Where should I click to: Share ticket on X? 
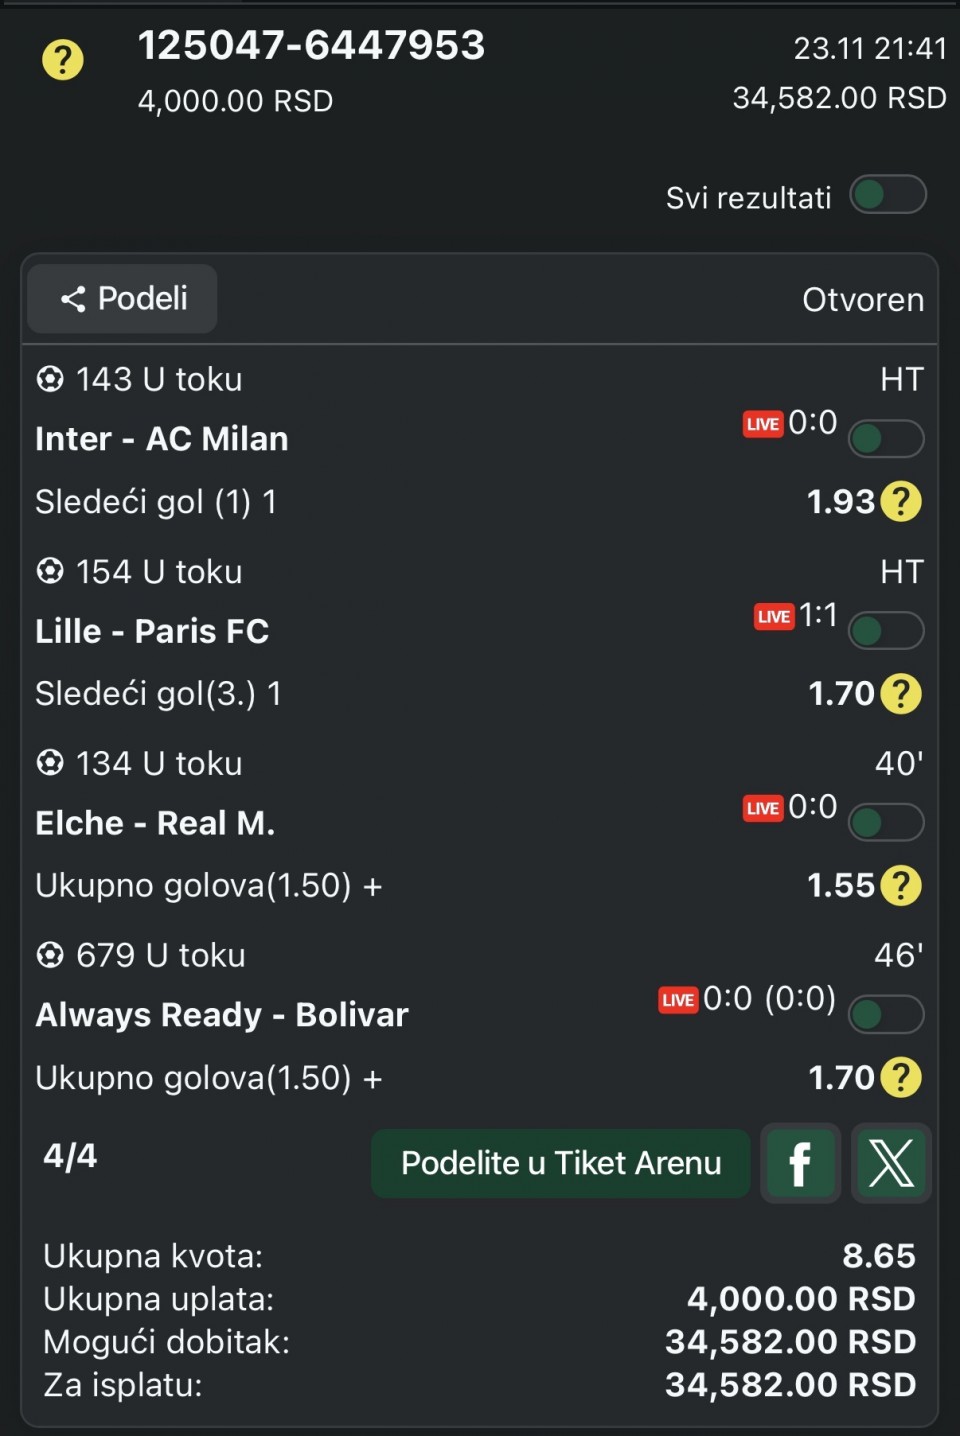coord(891,1163)
